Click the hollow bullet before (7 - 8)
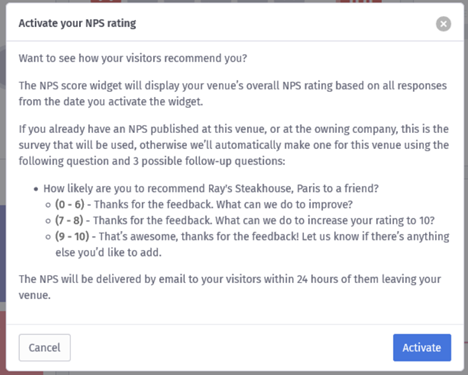 48,221
